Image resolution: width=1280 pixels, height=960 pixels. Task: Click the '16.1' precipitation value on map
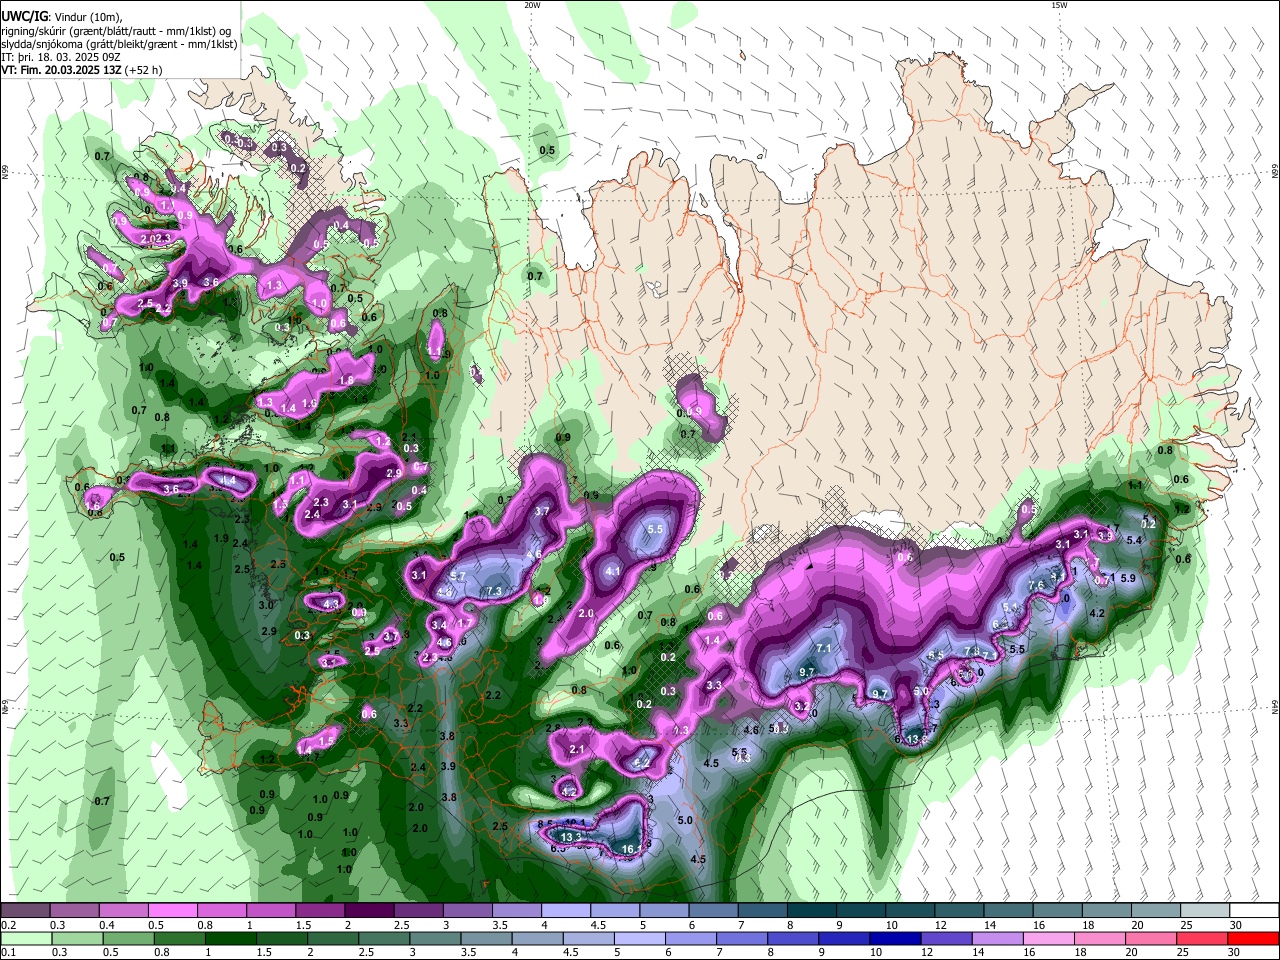[630, 849]
